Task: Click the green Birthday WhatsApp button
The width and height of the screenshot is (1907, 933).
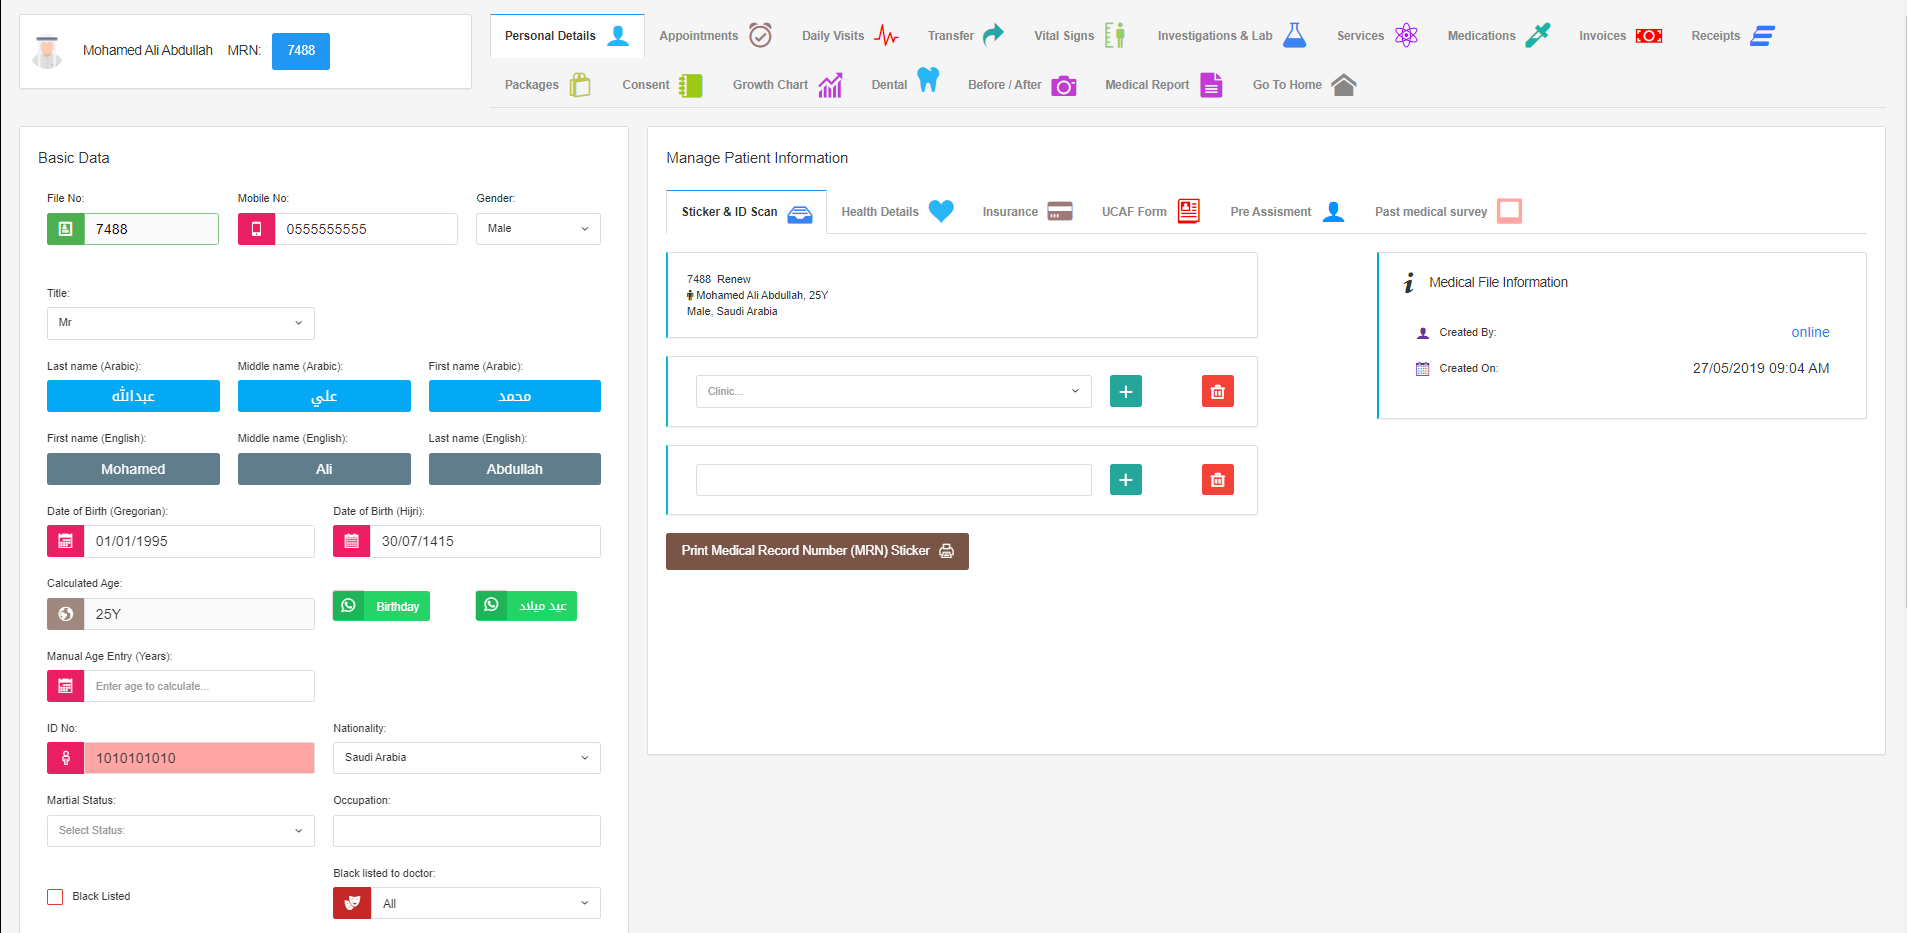Action: [381, 607]
